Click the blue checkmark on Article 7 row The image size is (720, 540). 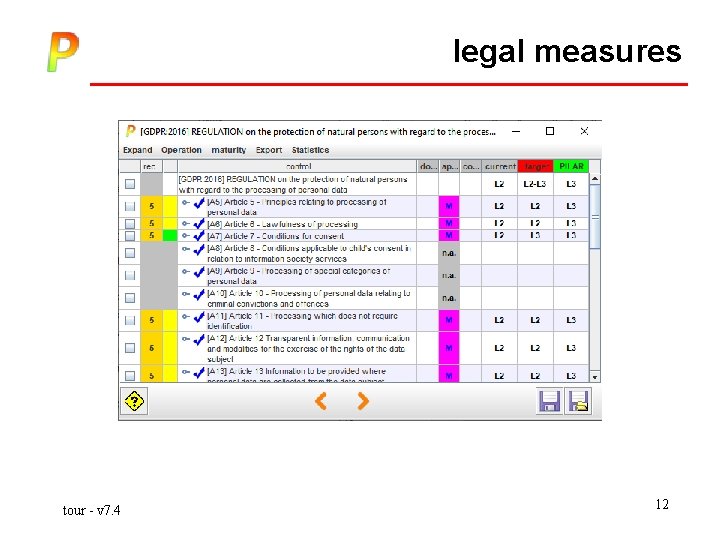click(199, 236)
